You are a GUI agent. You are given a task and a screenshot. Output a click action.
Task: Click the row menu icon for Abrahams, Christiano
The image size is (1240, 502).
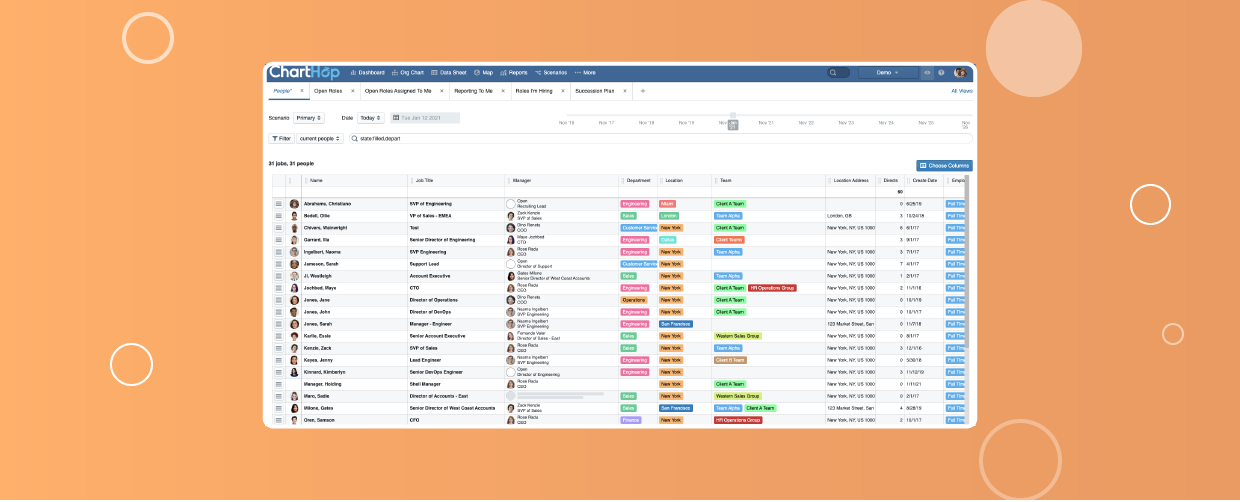(279, 204)
